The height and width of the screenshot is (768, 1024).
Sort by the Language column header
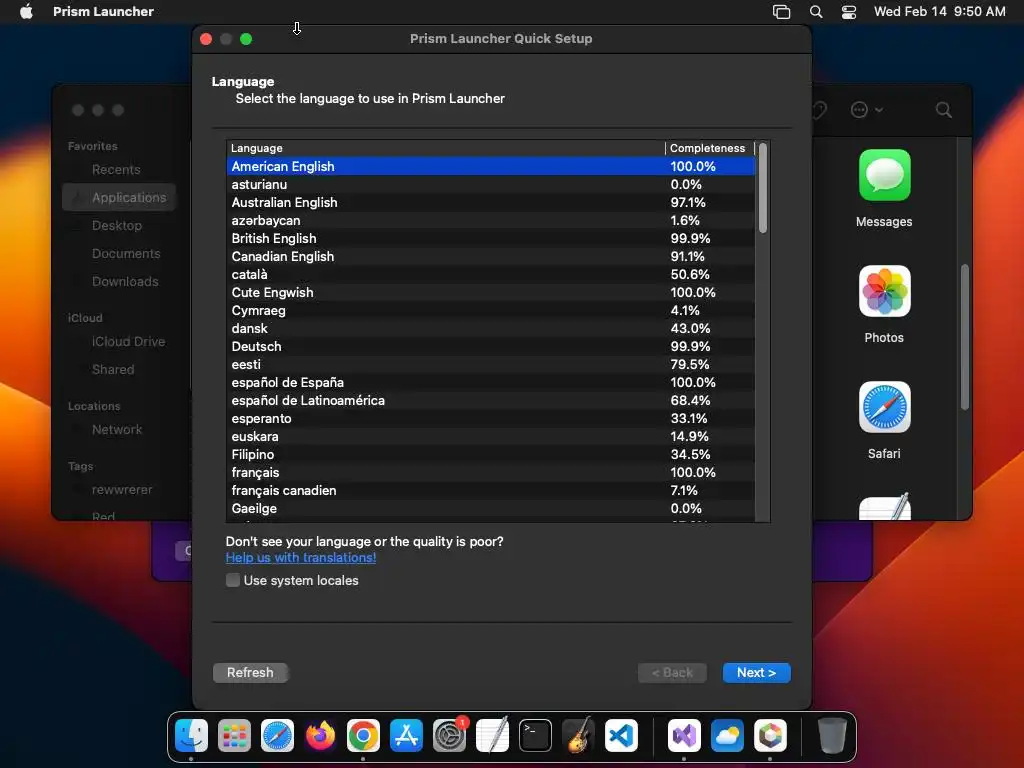click(445, 148)
